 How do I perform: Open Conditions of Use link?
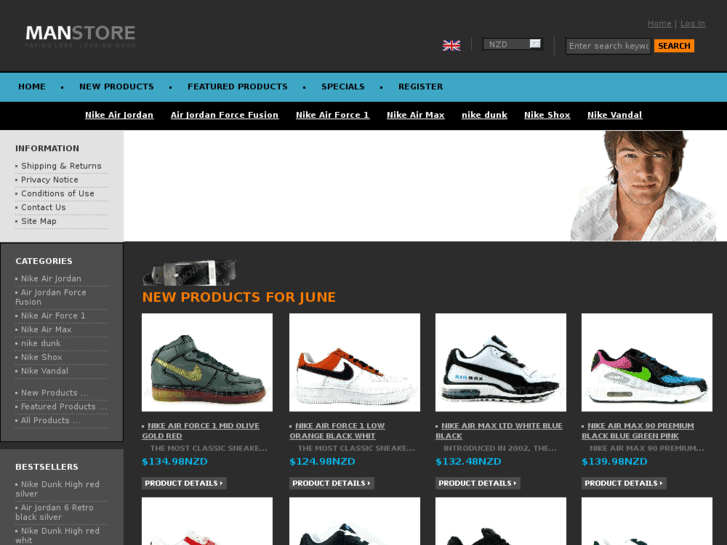(x=57, y=194)
